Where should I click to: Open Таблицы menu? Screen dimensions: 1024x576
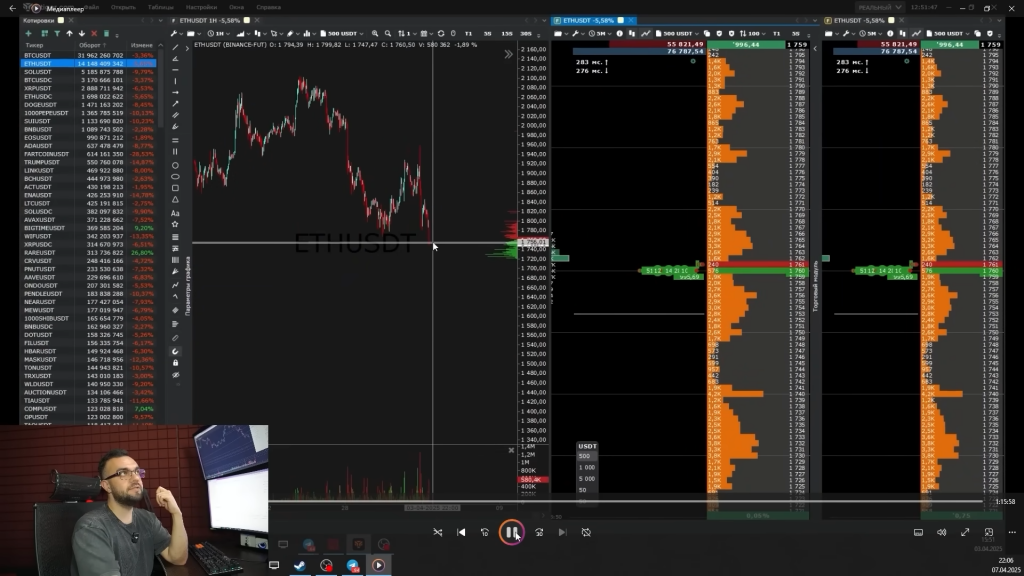(161, 7)
